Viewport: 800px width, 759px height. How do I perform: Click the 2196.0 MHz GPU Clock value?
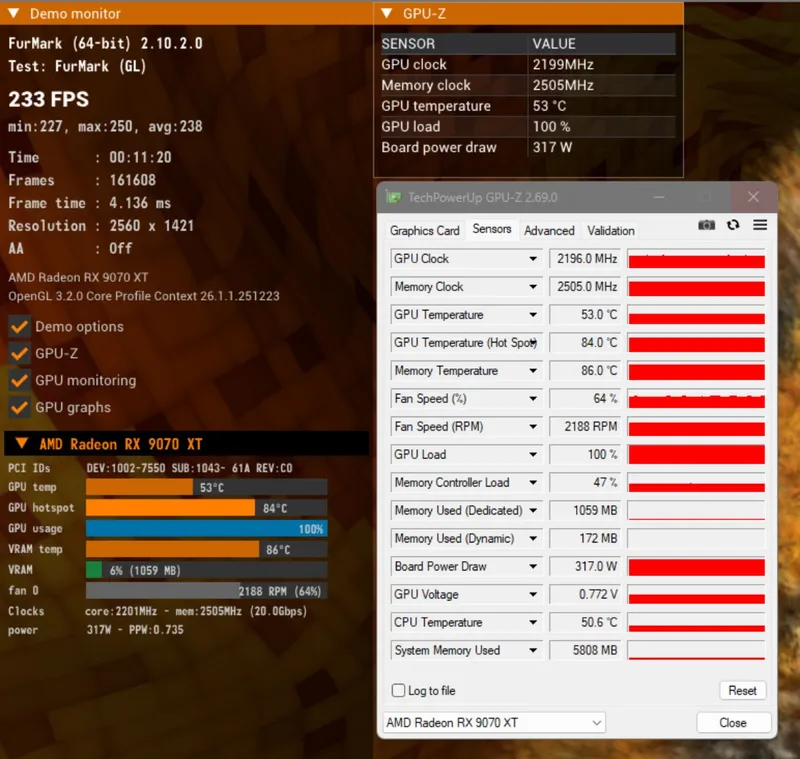[x=585, y=259]
